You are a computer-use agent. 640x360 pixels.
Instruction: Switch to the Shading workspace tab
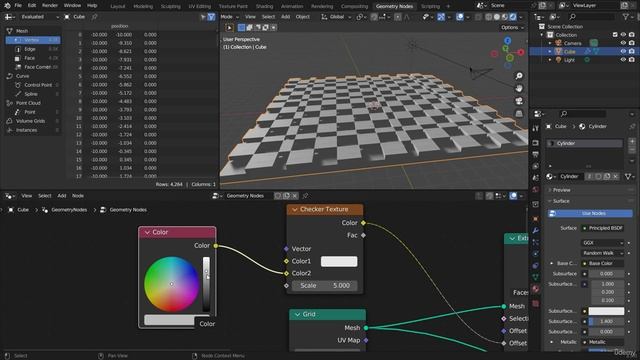[x=264, y=6]
